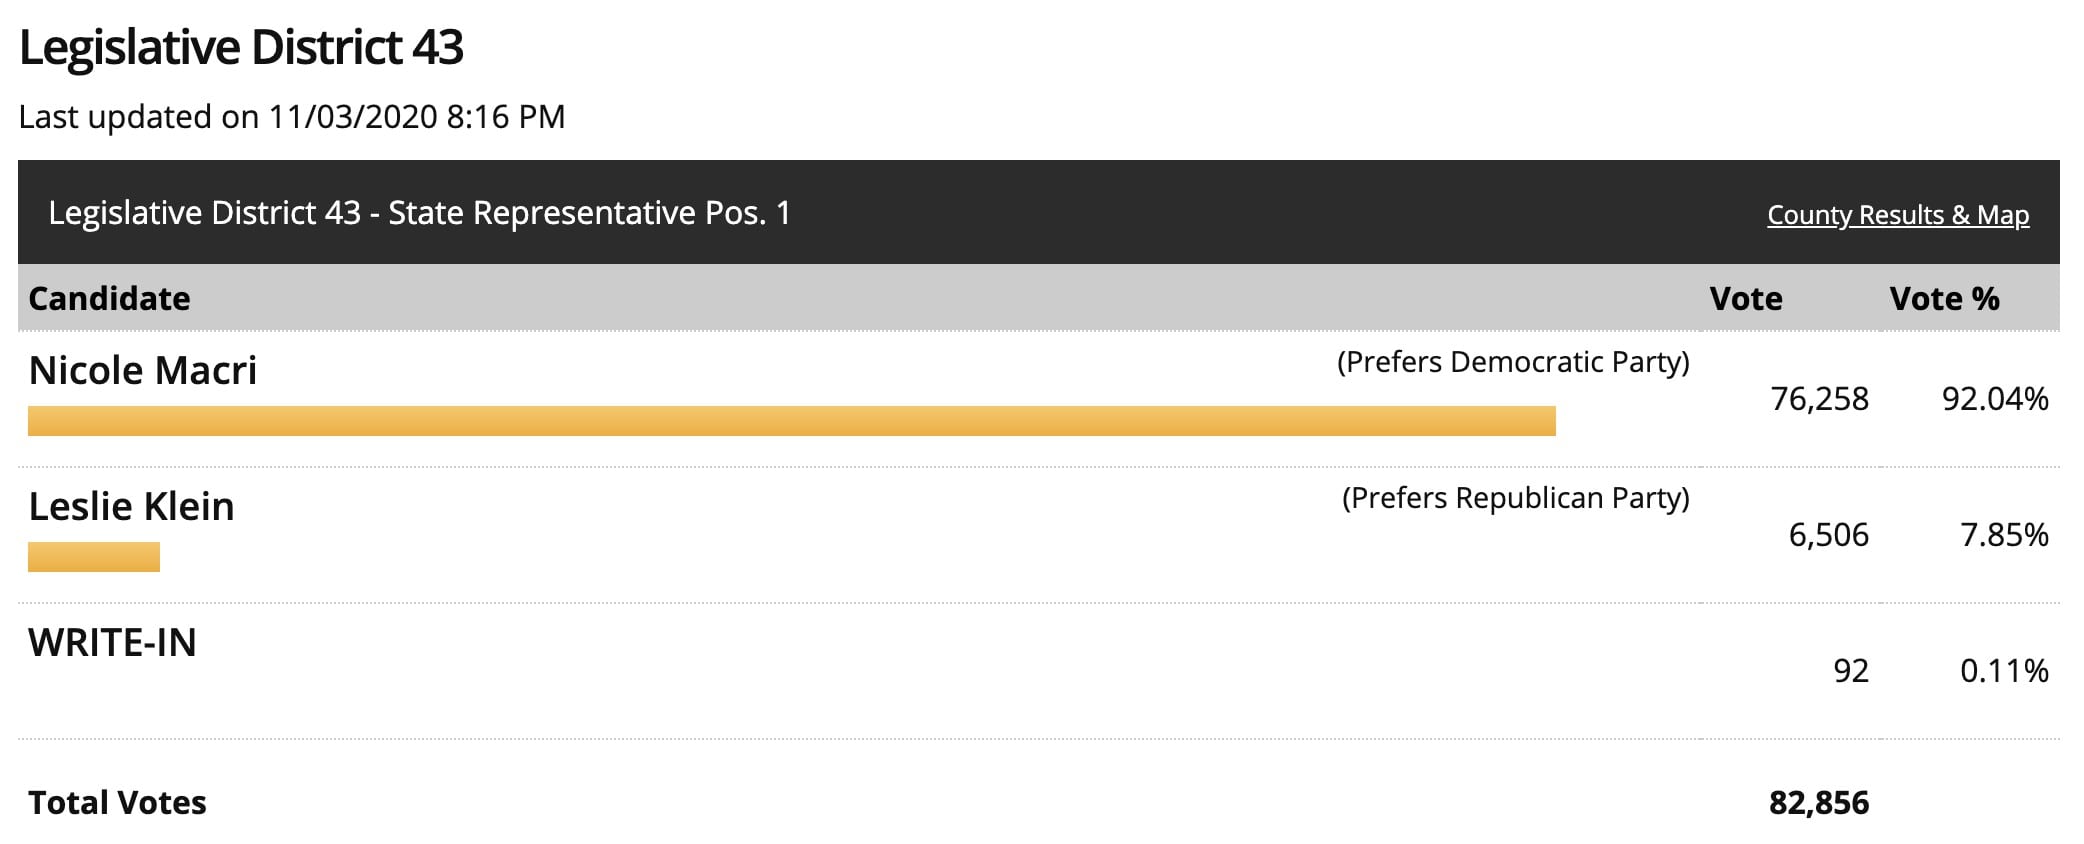Select candidate name Leslie Klein
The image size is (2084, 844).
131,506
